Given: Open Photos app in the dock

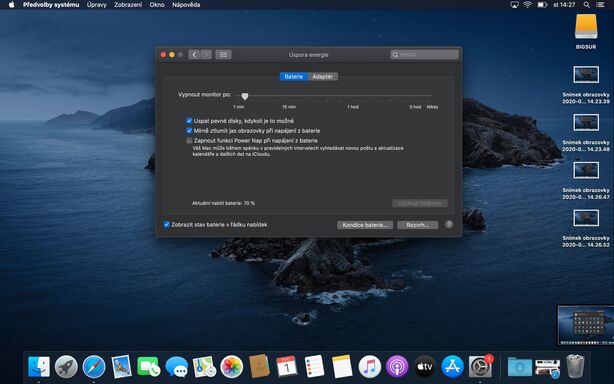Looking at the screenshot, I should 232,367.
